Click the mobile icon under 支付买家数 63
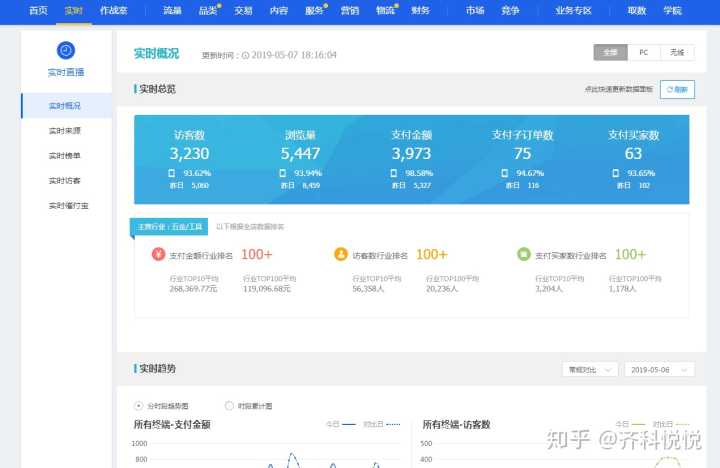Screen dimensions: 720x468 tap(616, 173)
